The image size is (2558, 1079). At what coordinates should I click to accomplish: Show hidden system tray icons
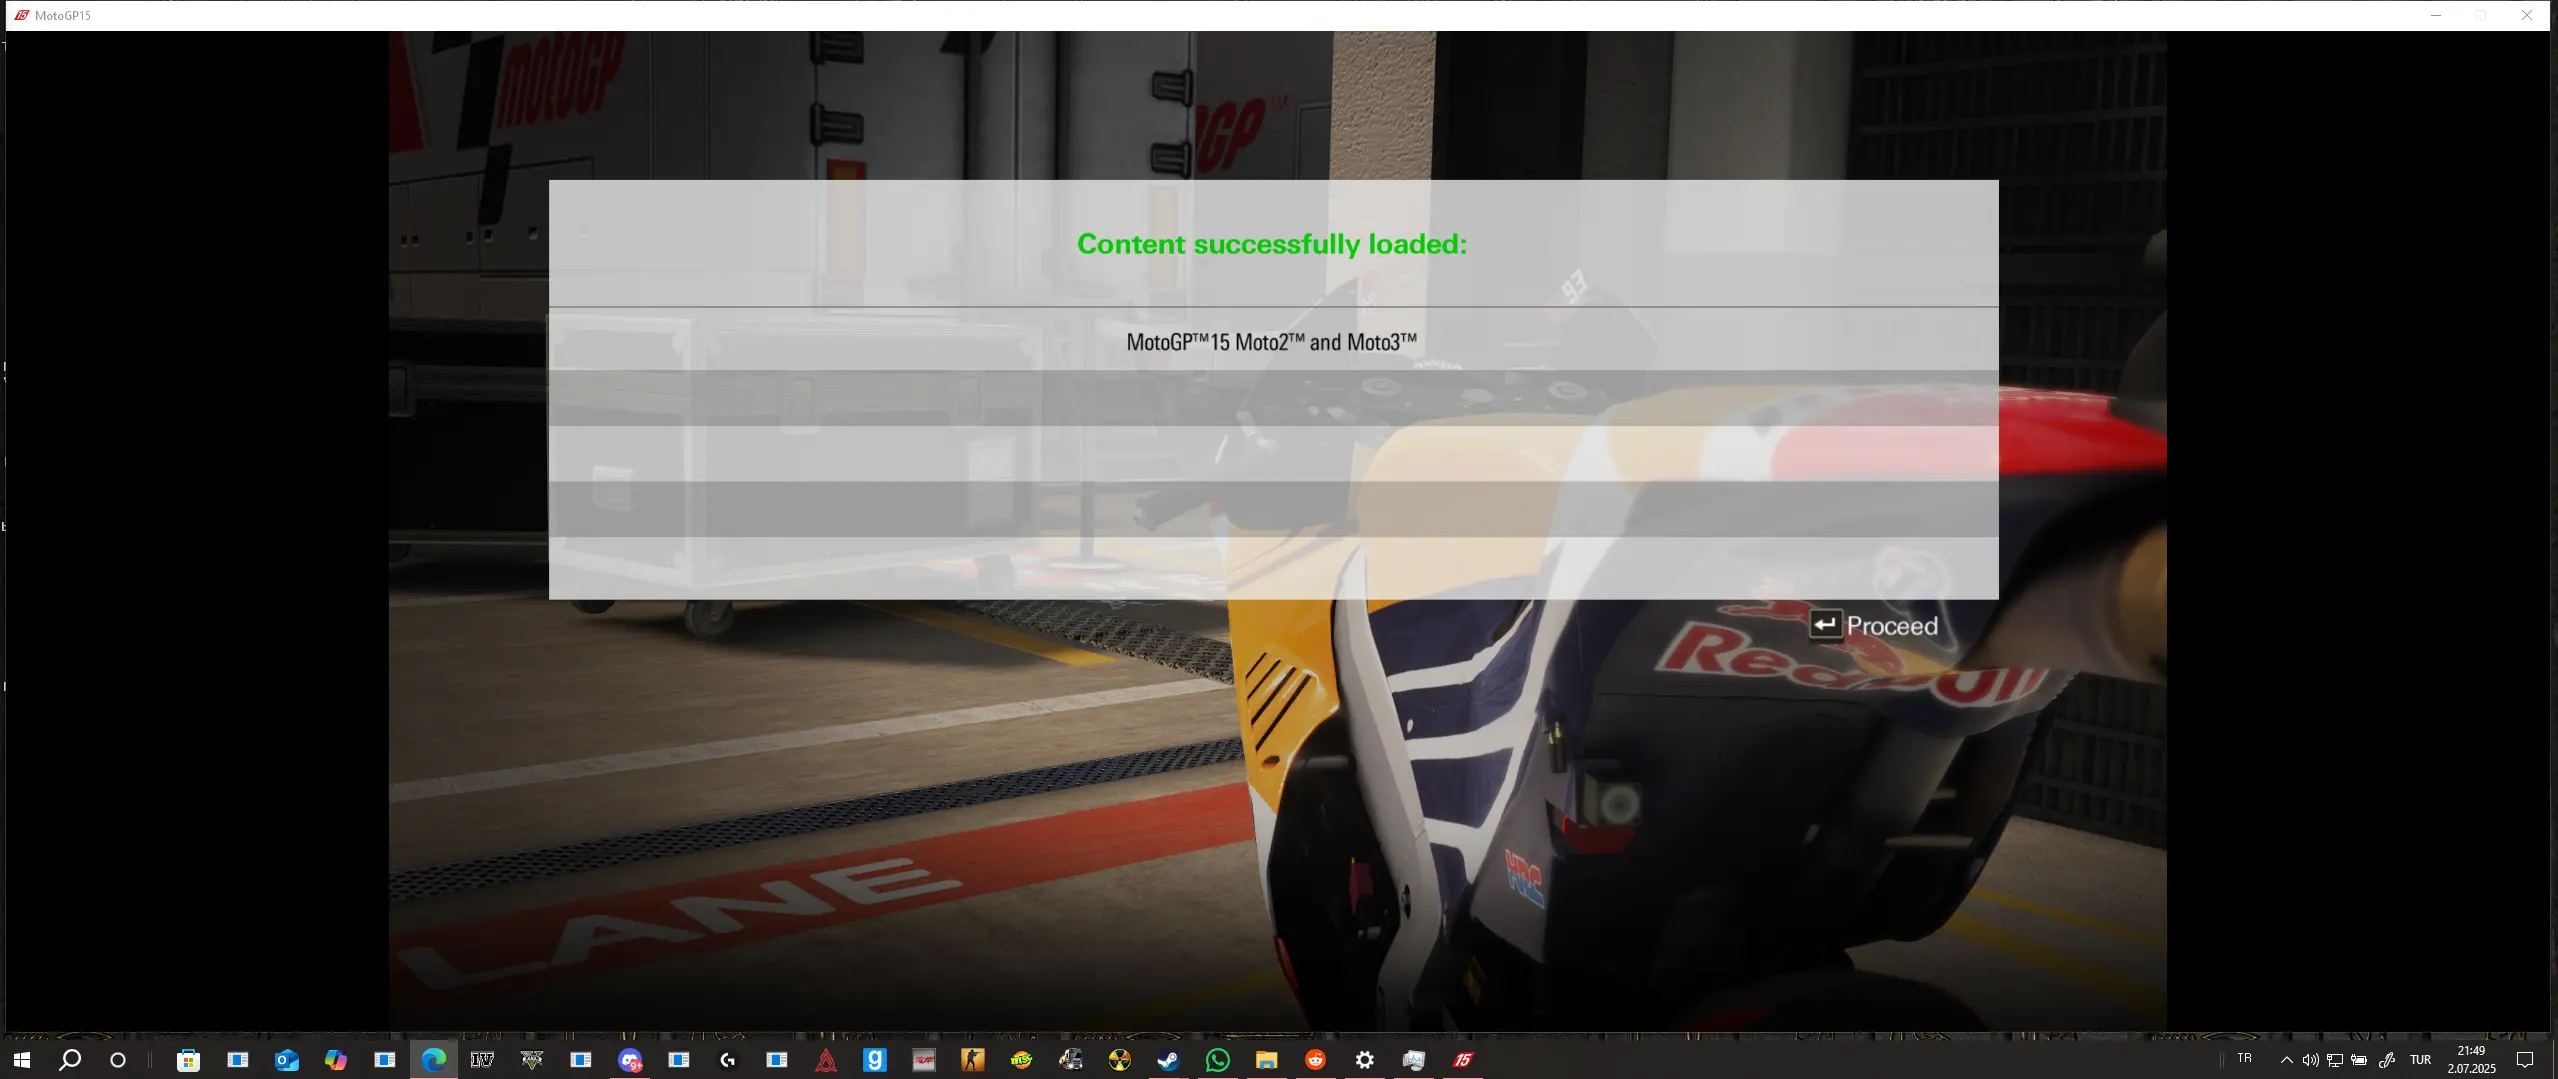(x=2287, y=1060)
